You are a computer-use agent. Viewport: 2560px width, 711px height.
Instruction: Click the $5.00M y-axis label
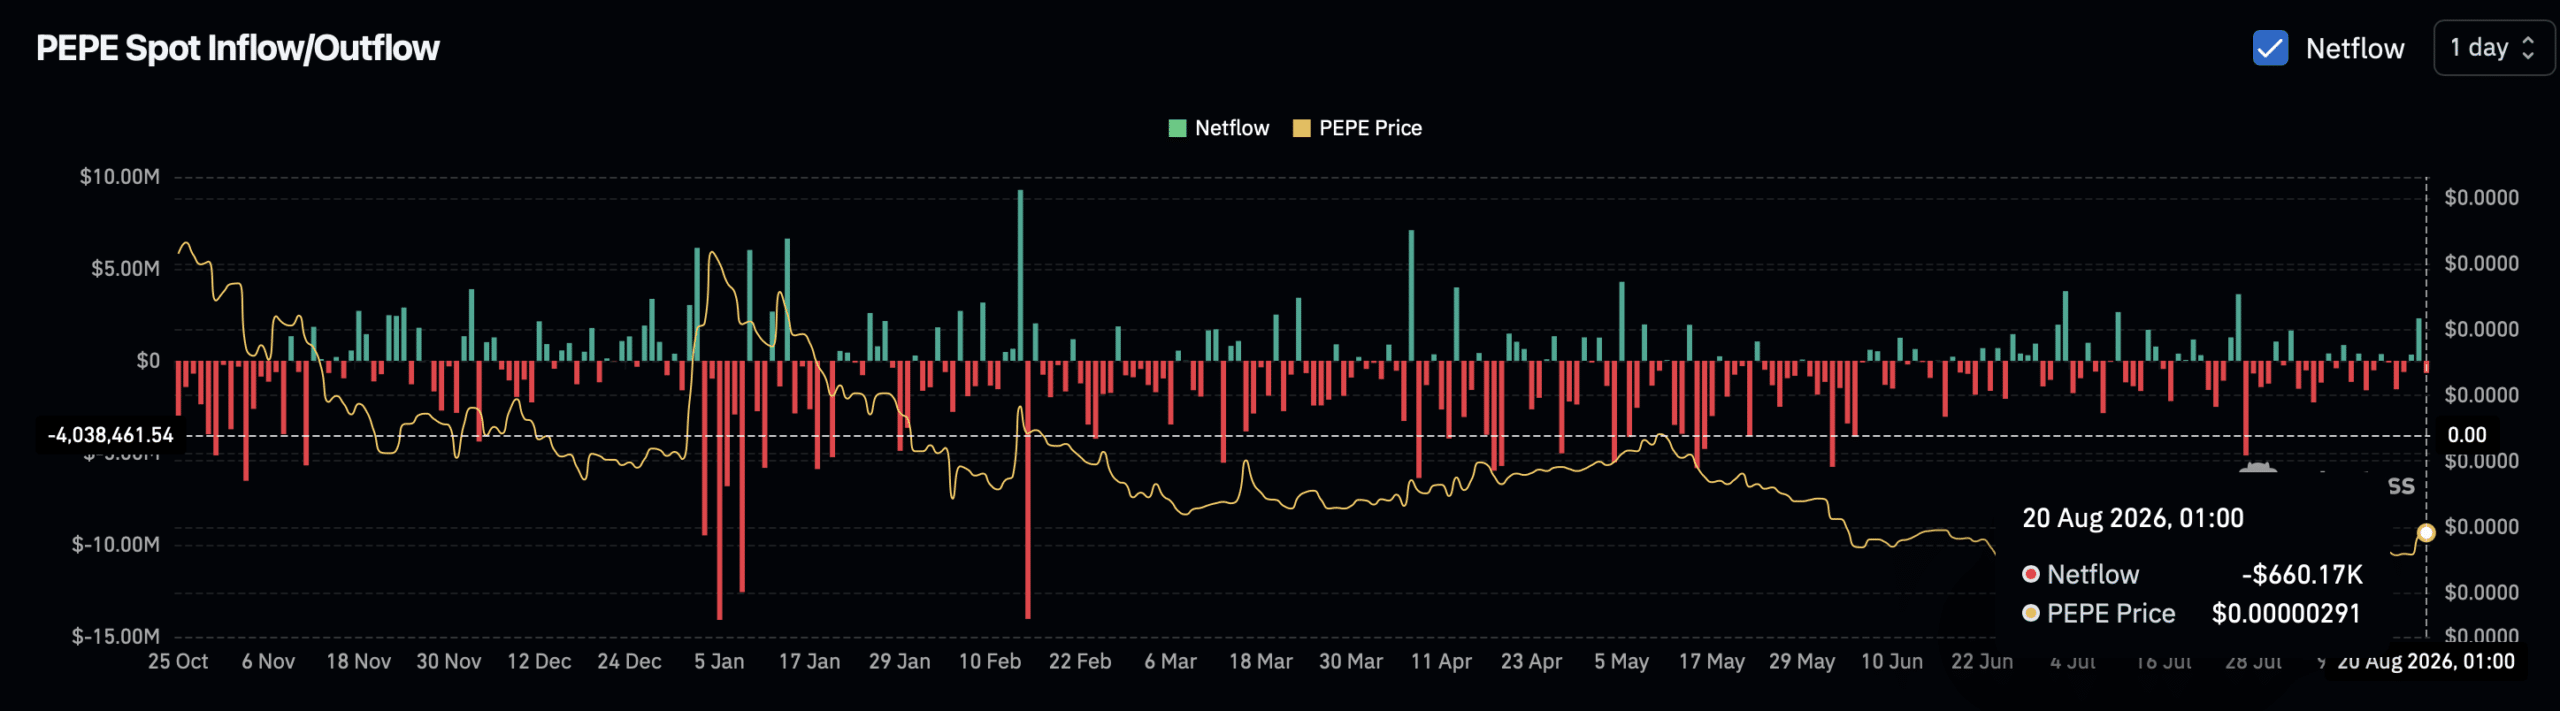(125, 269)
